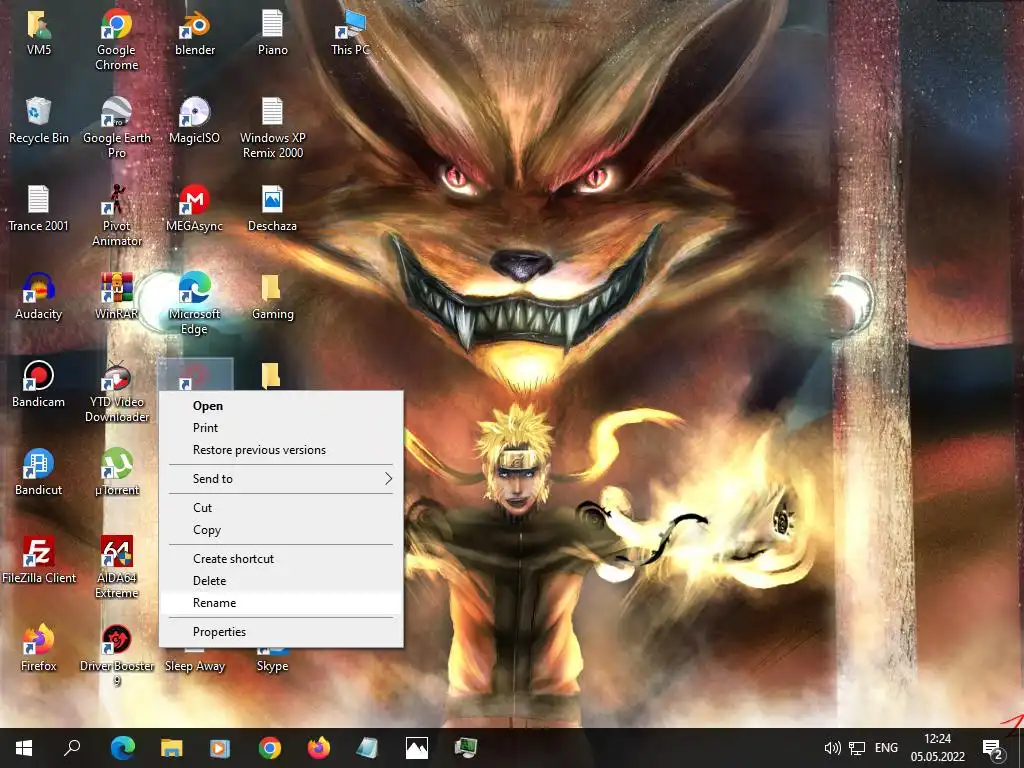This screenshot has height=768, width=1024.
Task: Click Restore previous versions
Action: tap(281, 450)
